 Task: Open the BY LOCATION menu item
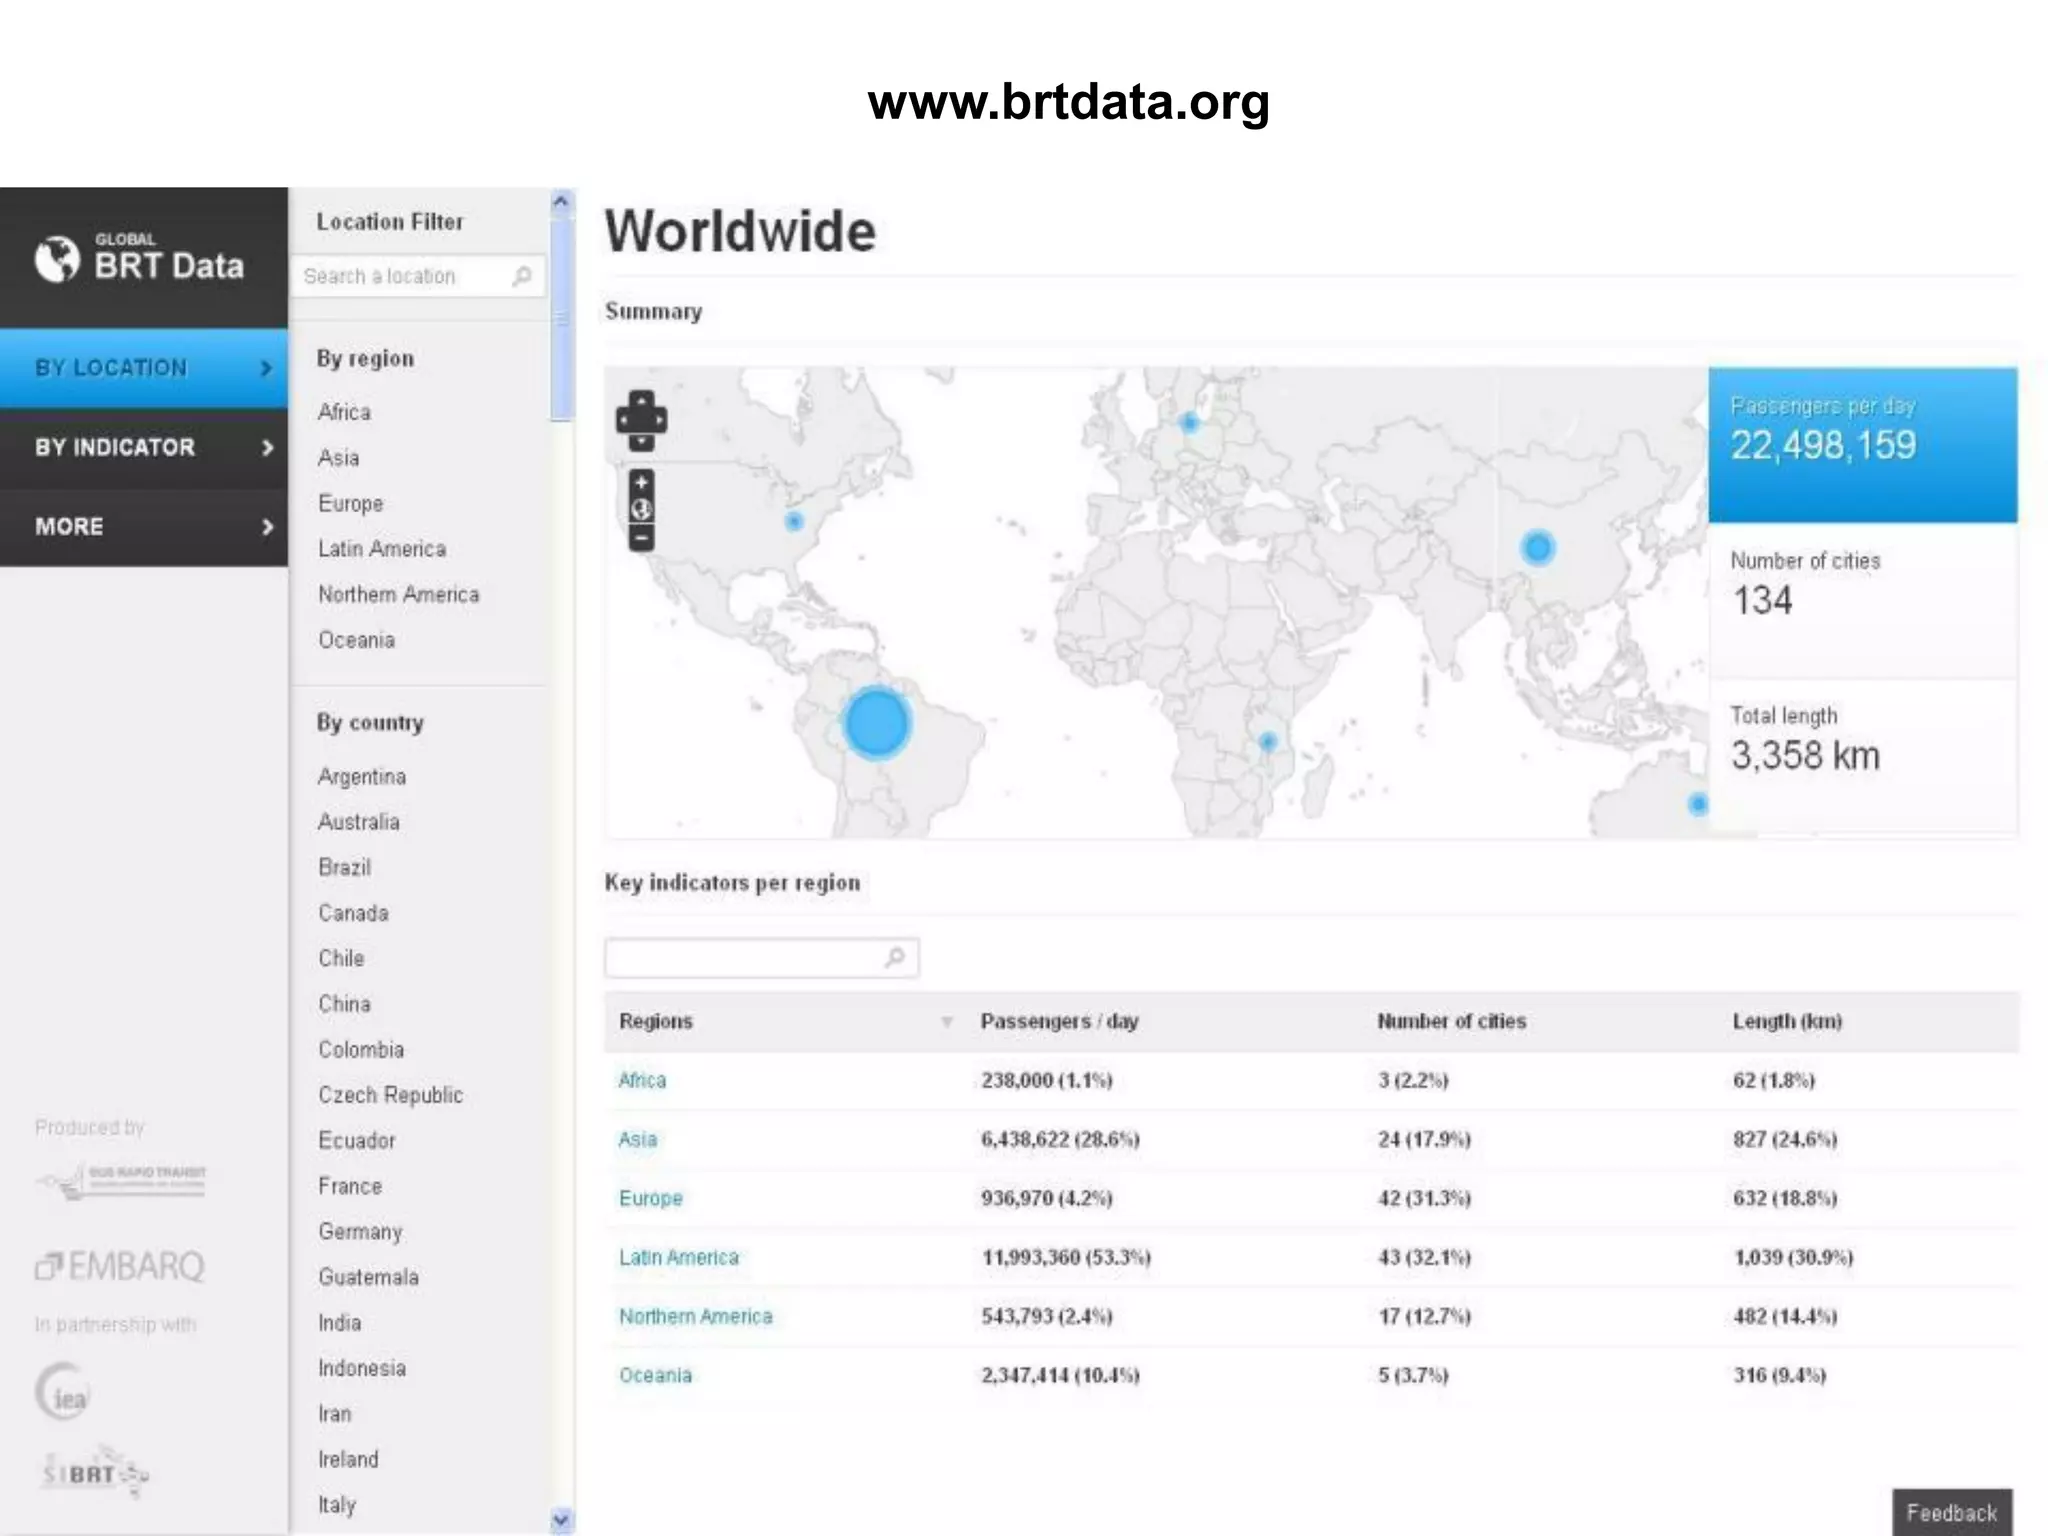coord(111,368)
